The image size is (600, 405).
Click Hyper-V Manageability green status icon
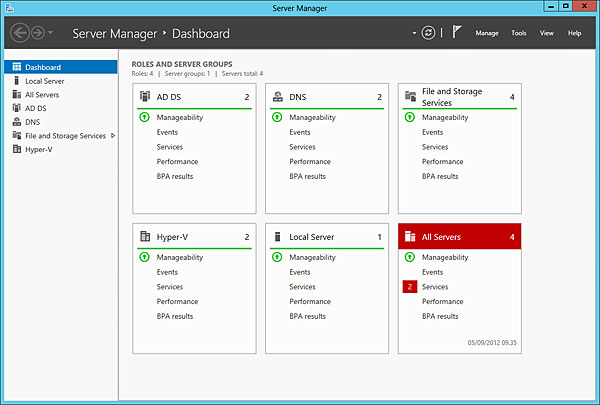pos(144,257)
